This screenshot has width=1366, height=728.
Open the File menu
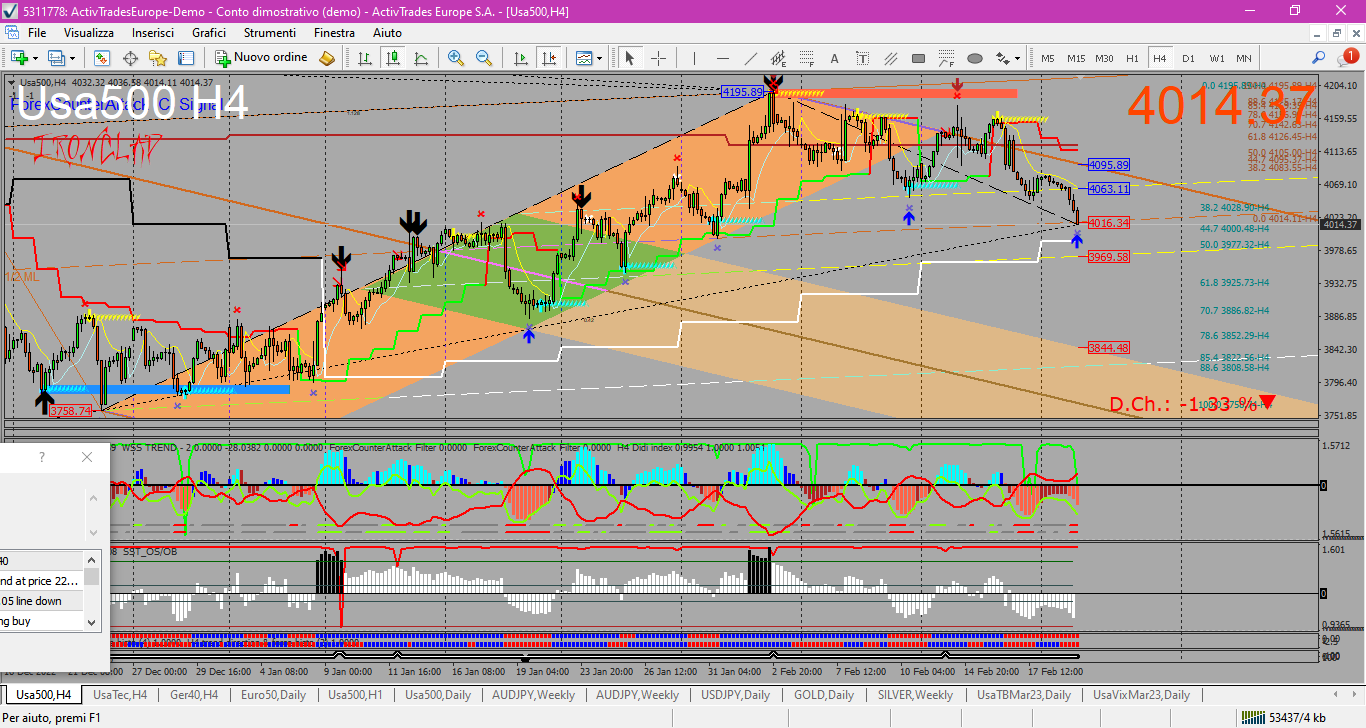[x=36, y=32]
